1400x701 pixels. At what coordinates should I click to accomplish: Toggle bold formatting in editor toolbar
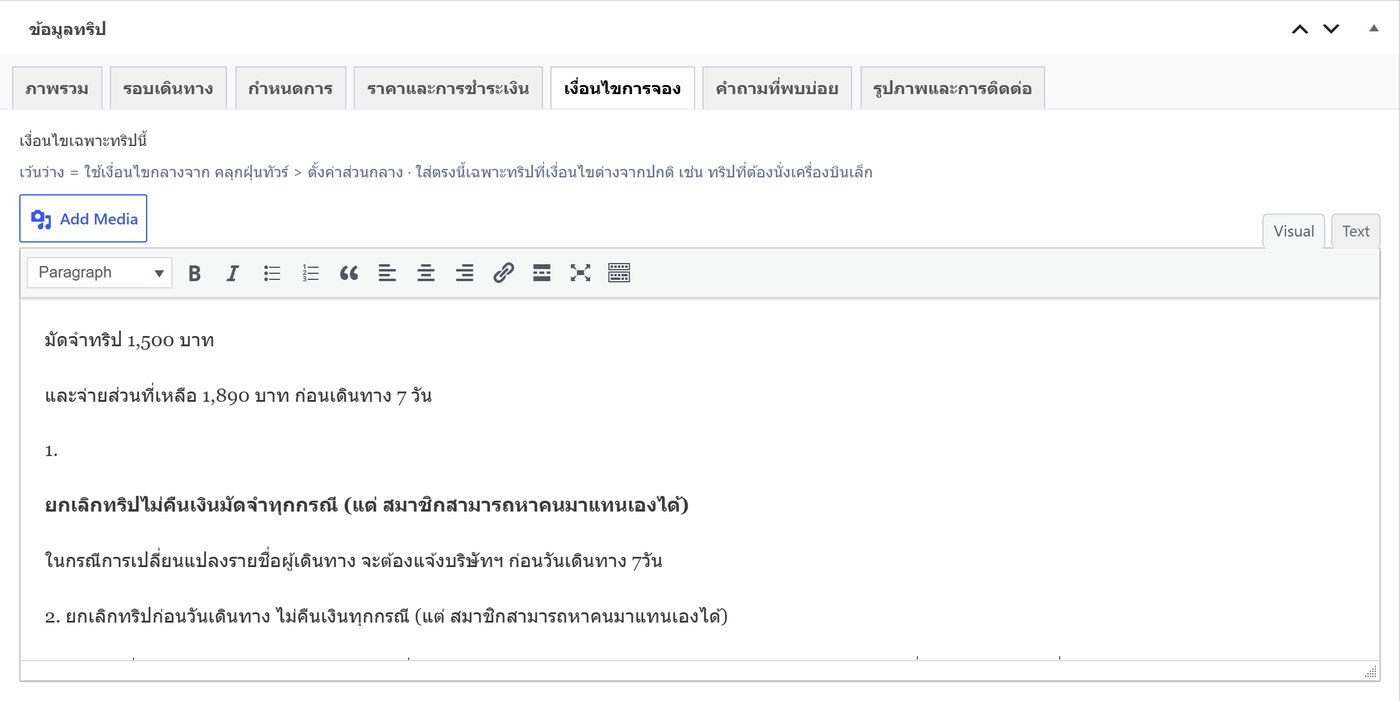pyautogui.click(x=195, y=273)
